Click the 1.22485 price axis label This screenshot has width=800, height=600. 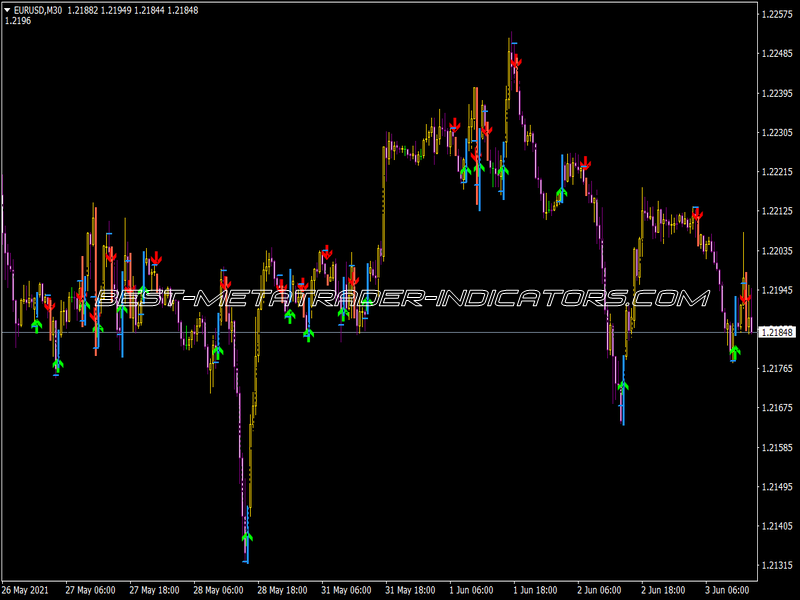[777, 54]
